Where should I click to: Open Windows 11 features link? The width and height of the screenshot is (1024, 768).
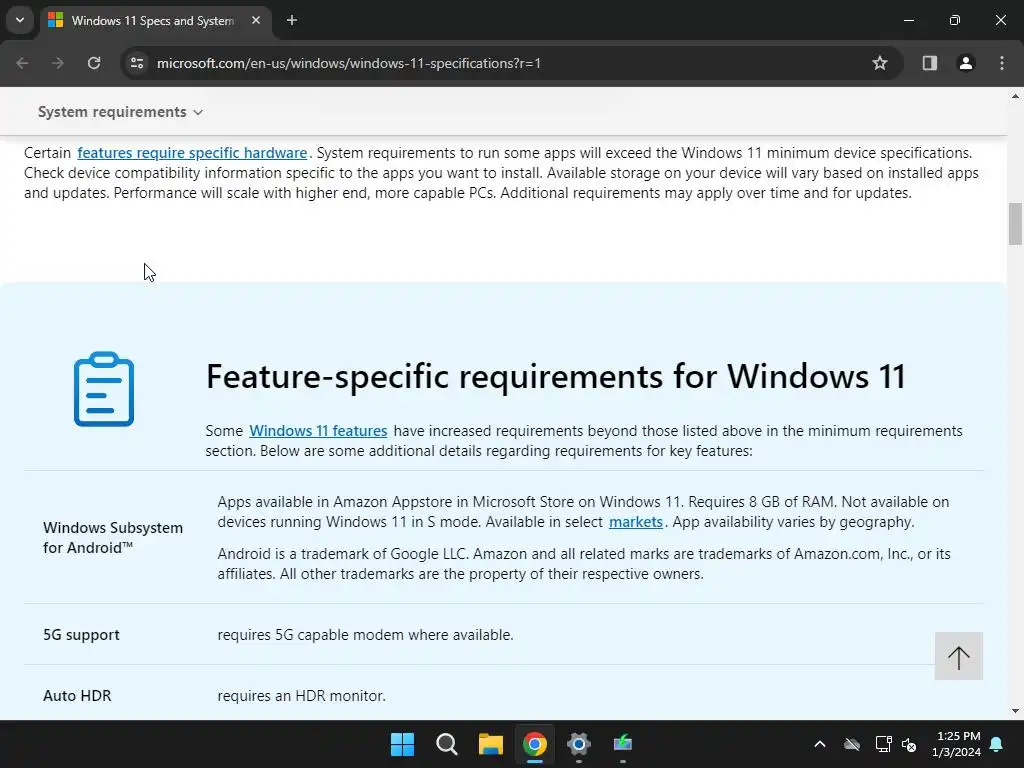click(318, 431)
